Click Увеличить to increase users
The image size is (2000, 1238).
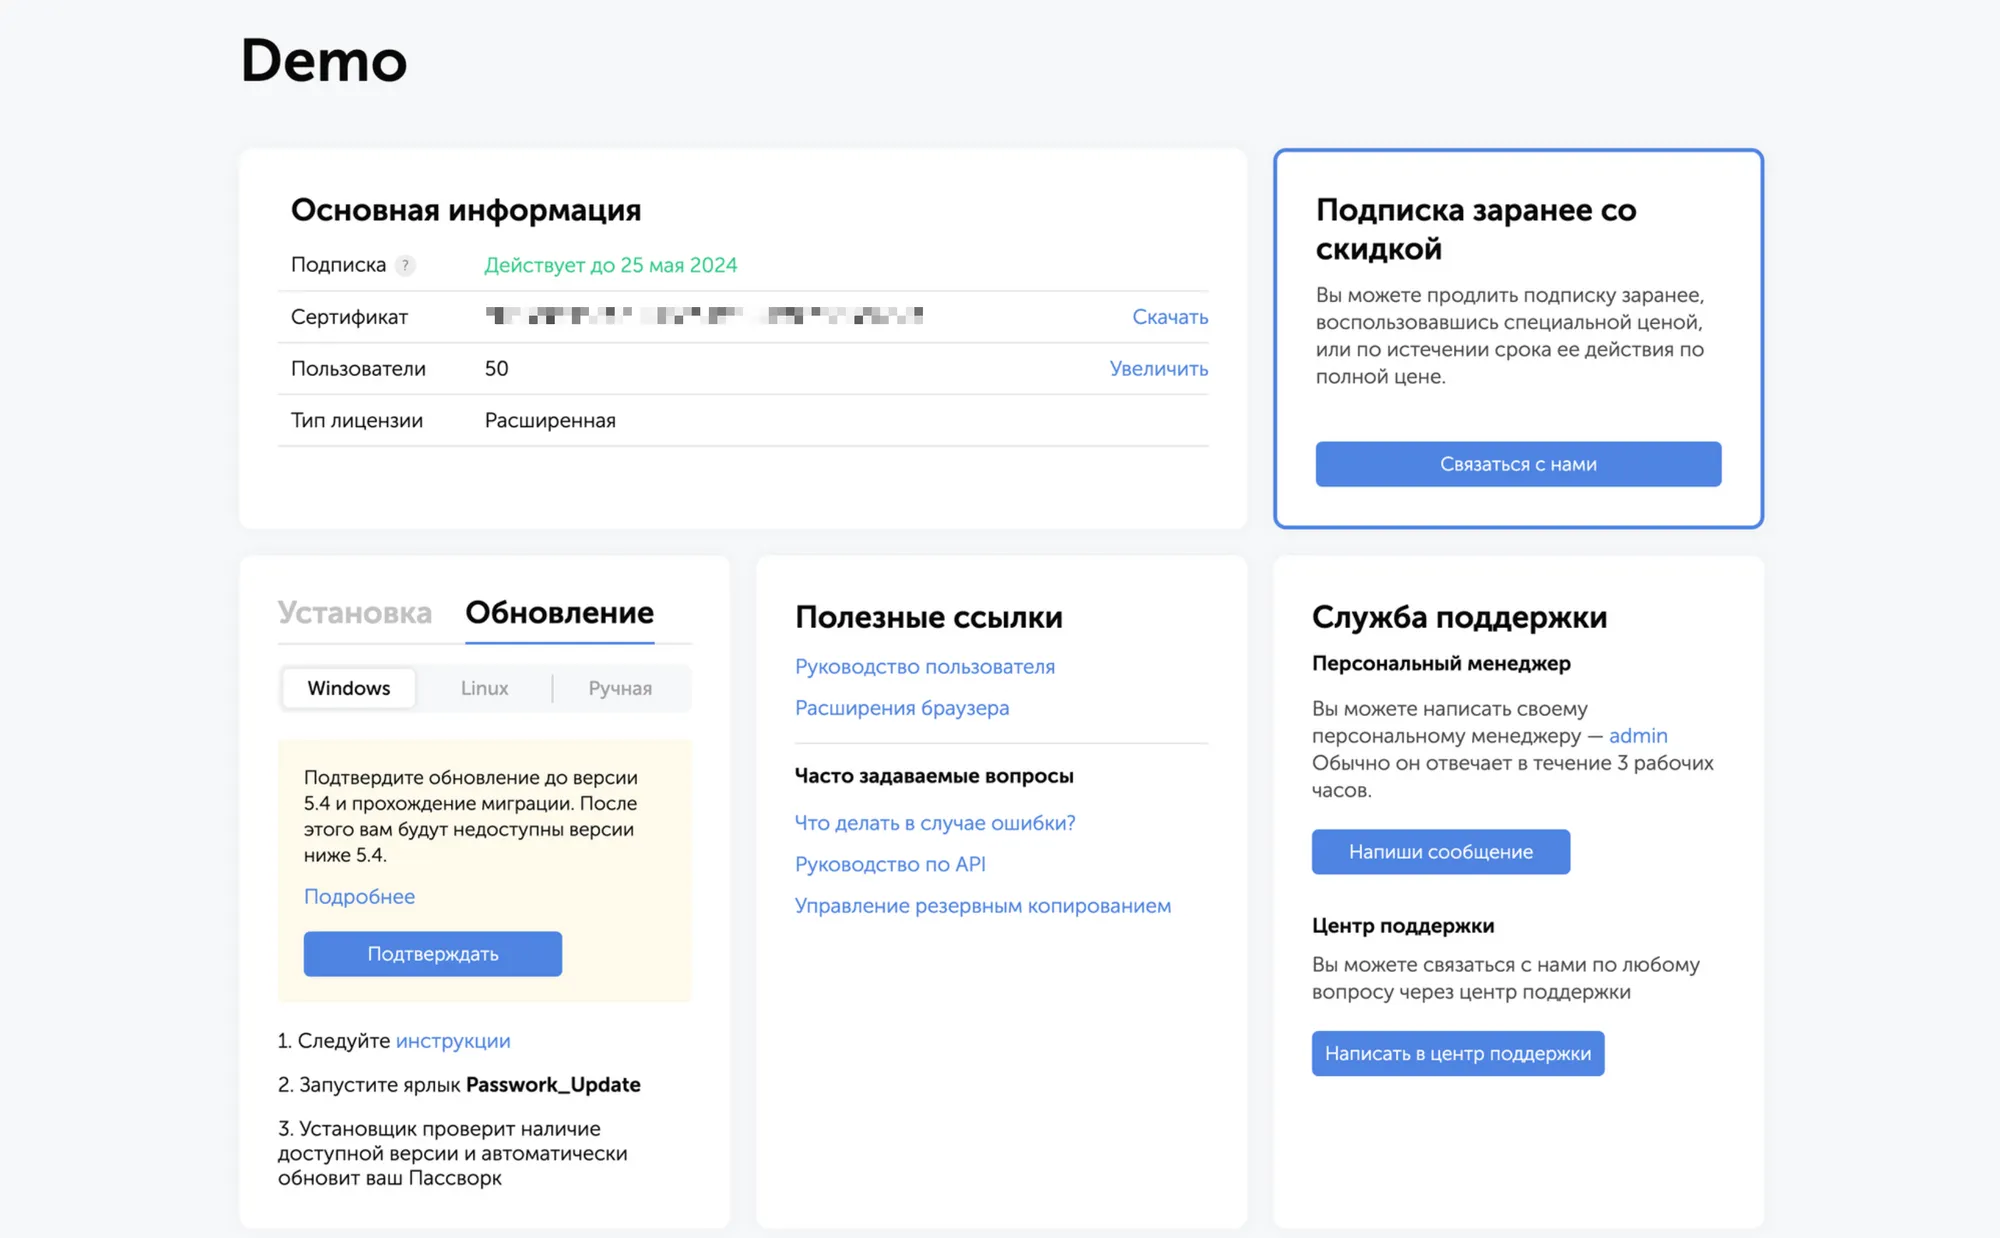[x=1158, y=368]
